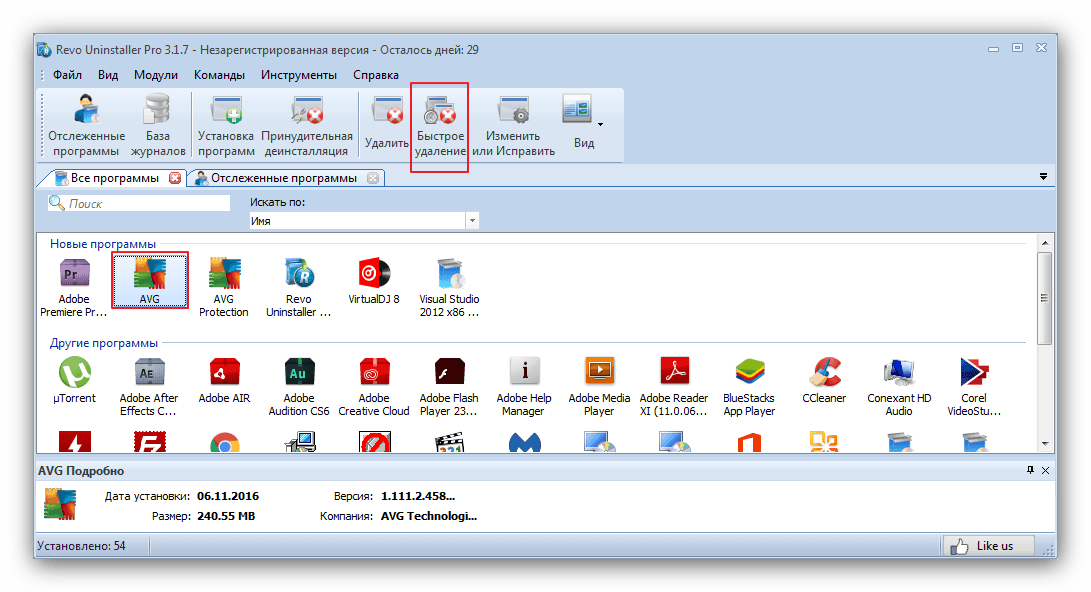The width and height of the screenshot is (1091, 592).
Task: Select the Google Chrome icon in bottom row
Action: coord(224,443)
